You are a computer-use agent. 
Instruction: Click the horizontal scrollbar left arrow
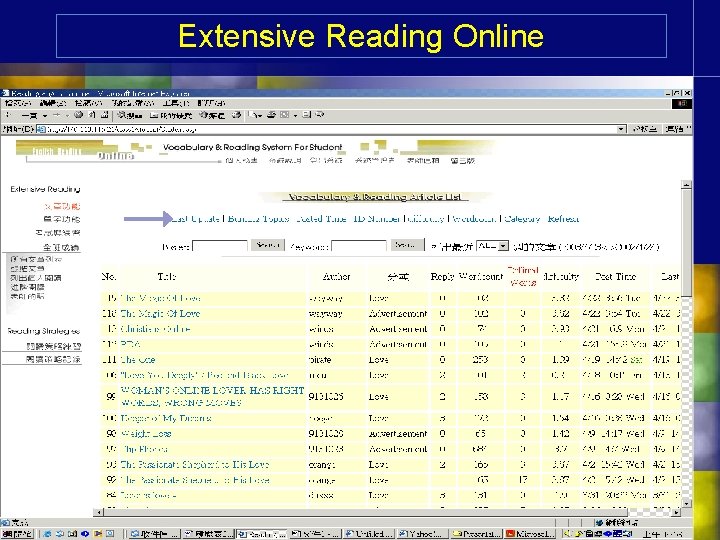pyautogui.click(x=98, y=512)
